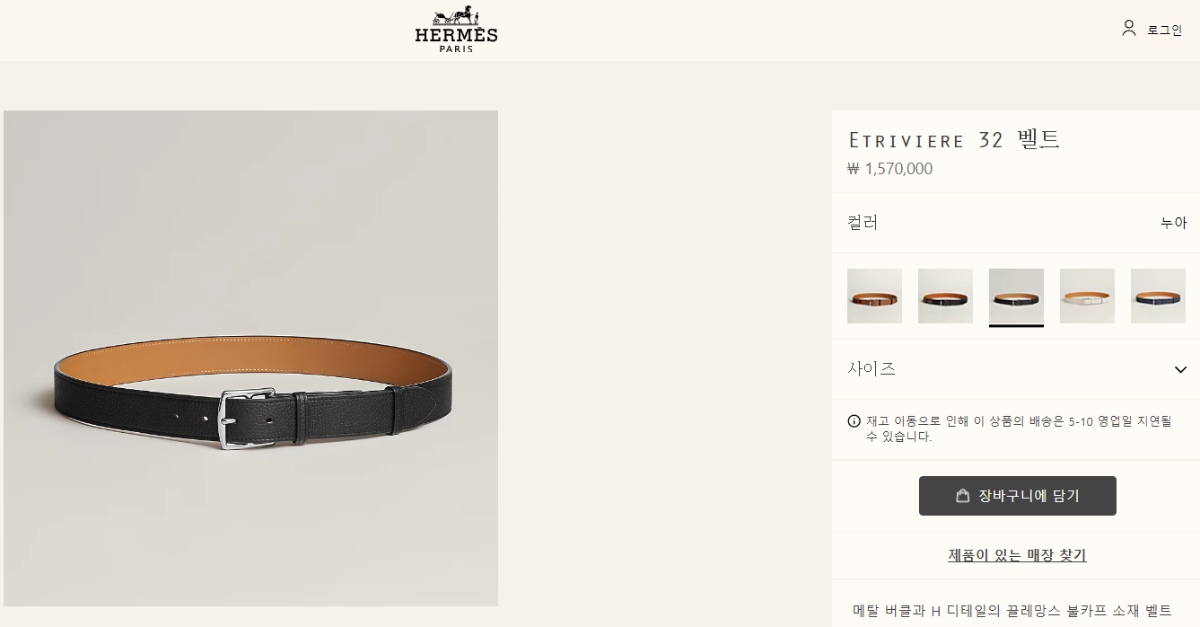Click the 컬러 section heading
The width and height of the screenshot is (1200, 627).
click(863, 223)
